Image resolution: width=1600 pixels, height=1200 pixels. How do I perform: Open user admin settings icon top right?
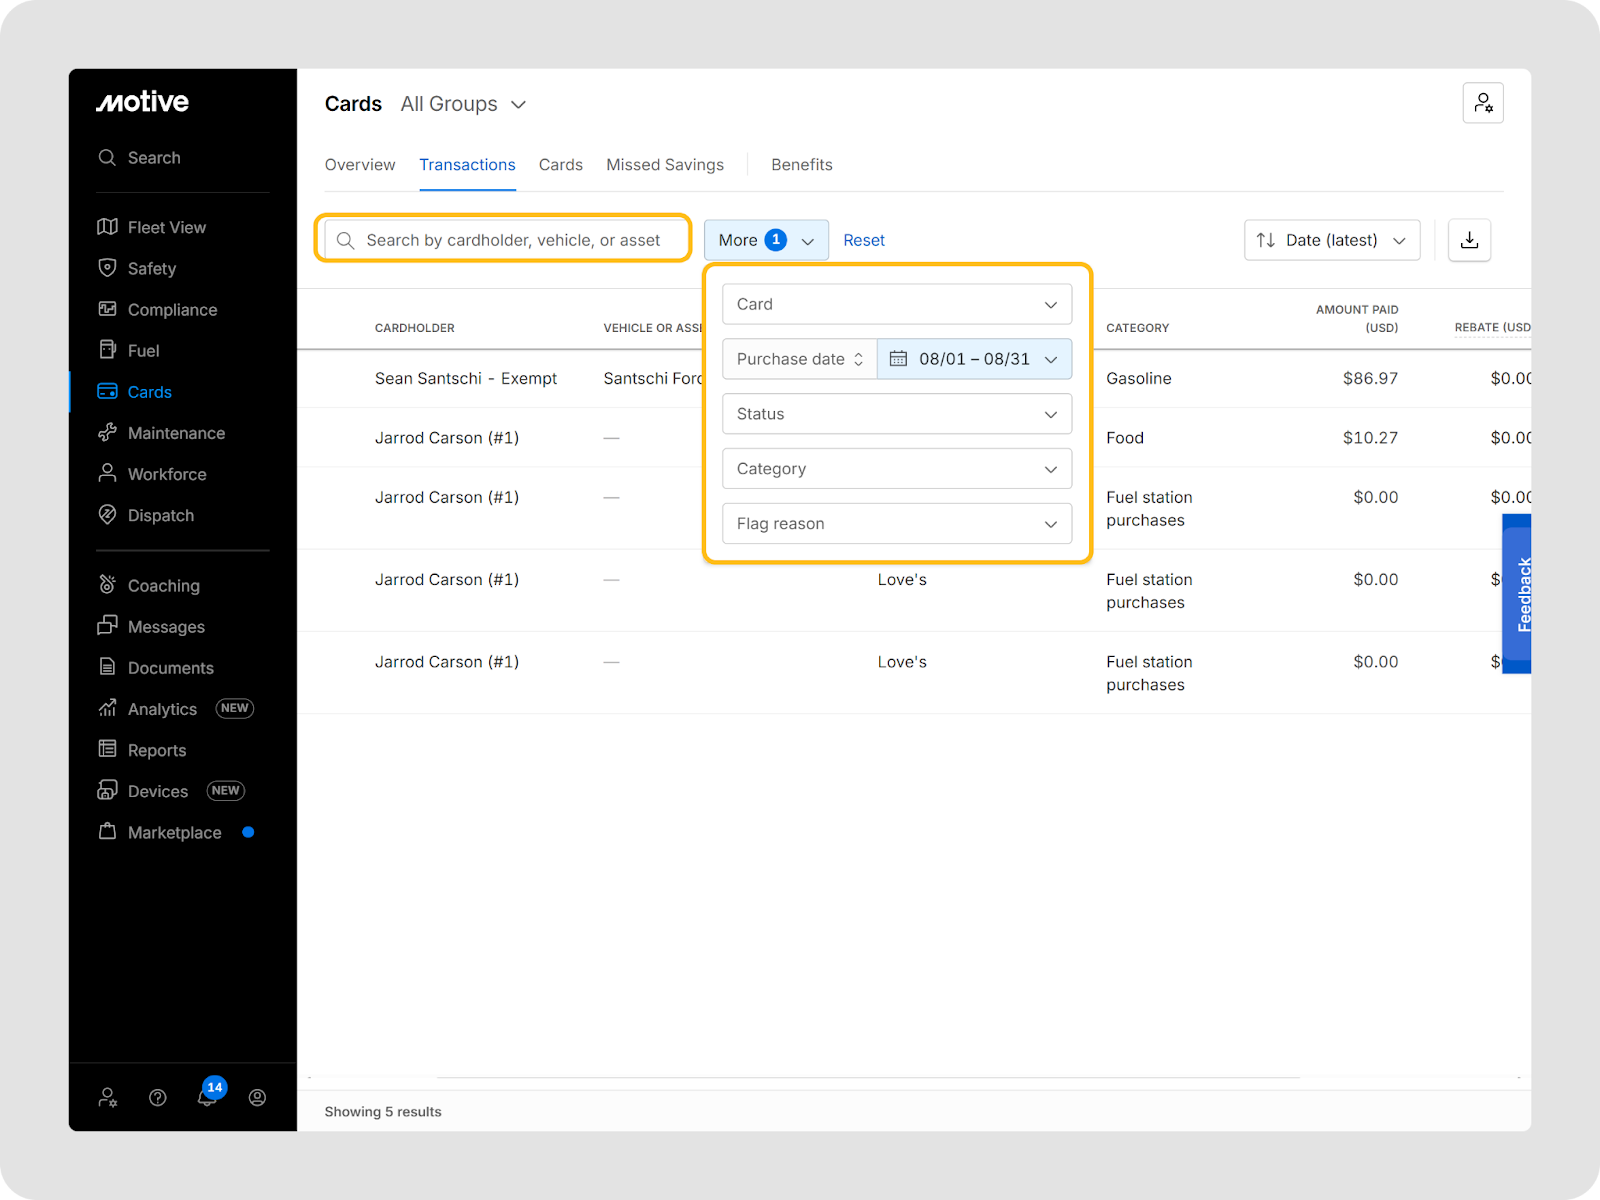(x=1483, y=103)
